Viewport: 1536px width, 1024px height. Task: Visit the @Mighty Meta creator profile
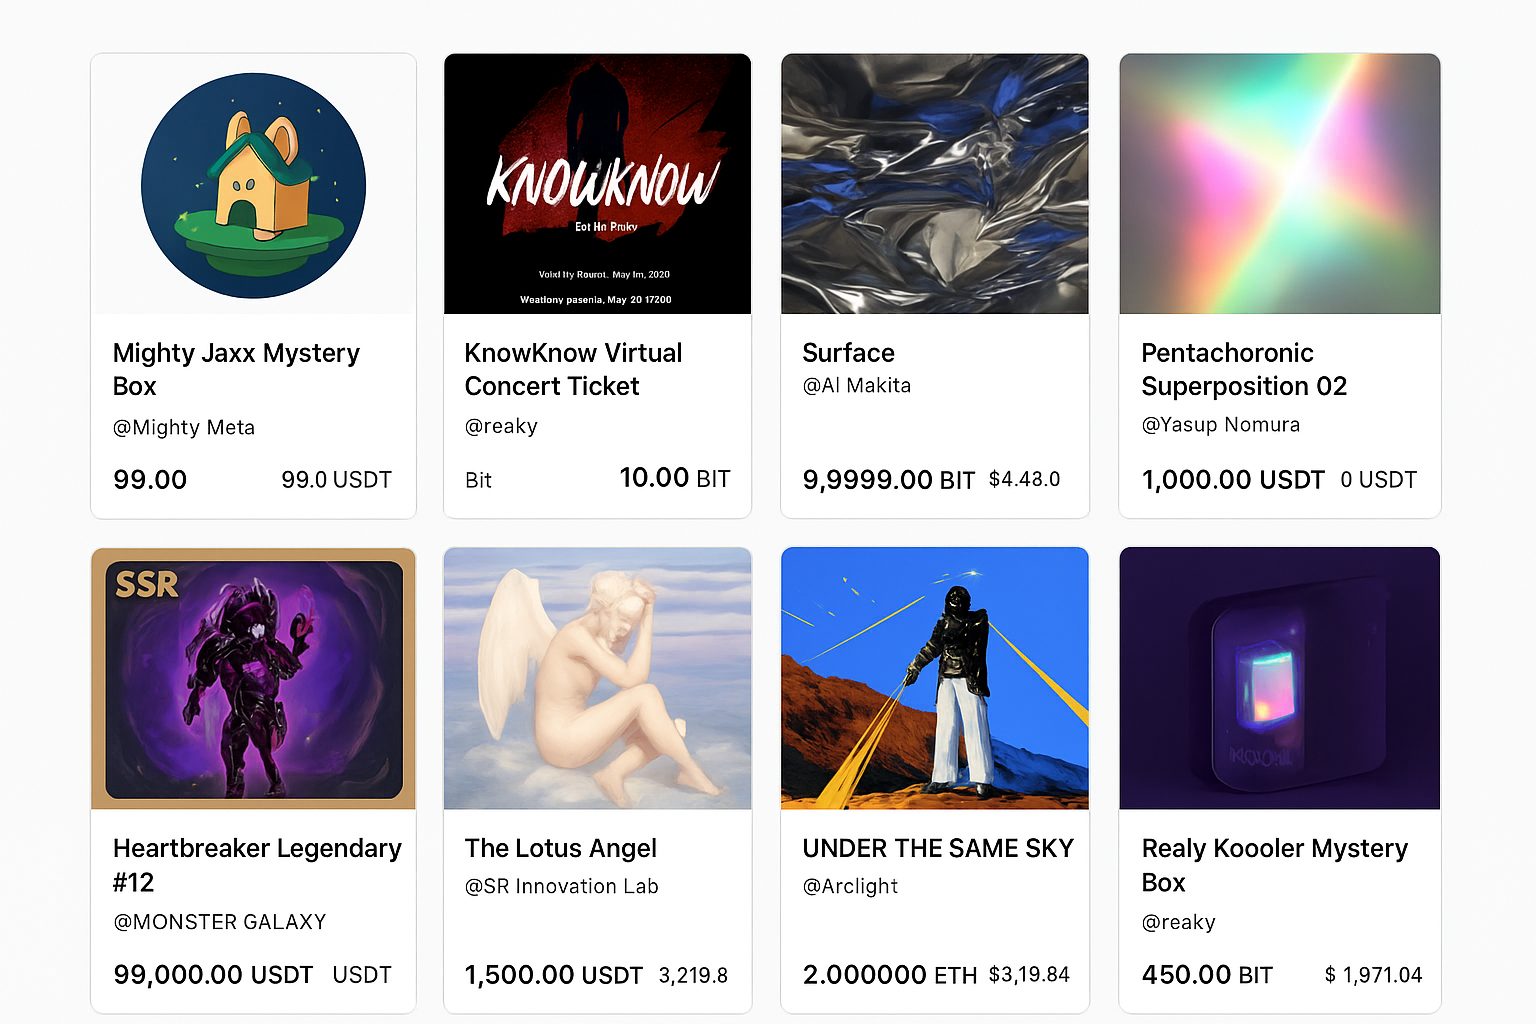184,428
